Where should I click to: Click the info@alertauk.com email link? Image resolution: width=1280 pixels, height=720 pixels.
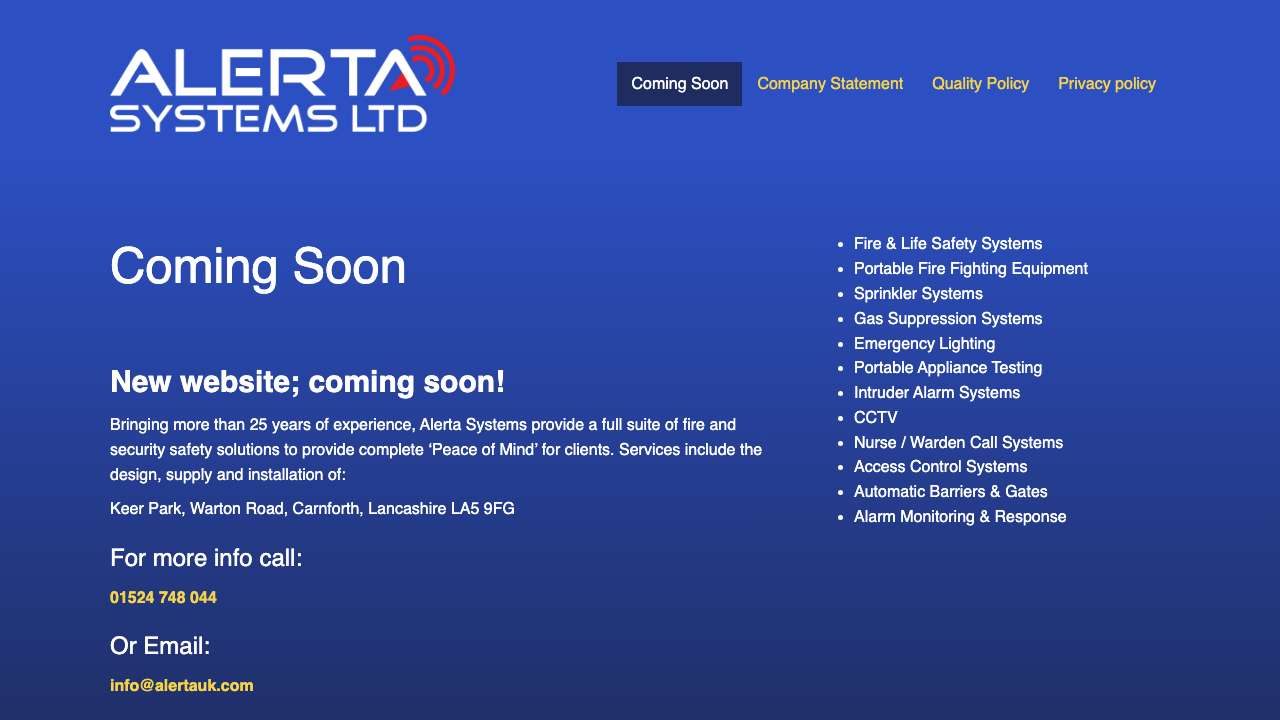point(181,685)
